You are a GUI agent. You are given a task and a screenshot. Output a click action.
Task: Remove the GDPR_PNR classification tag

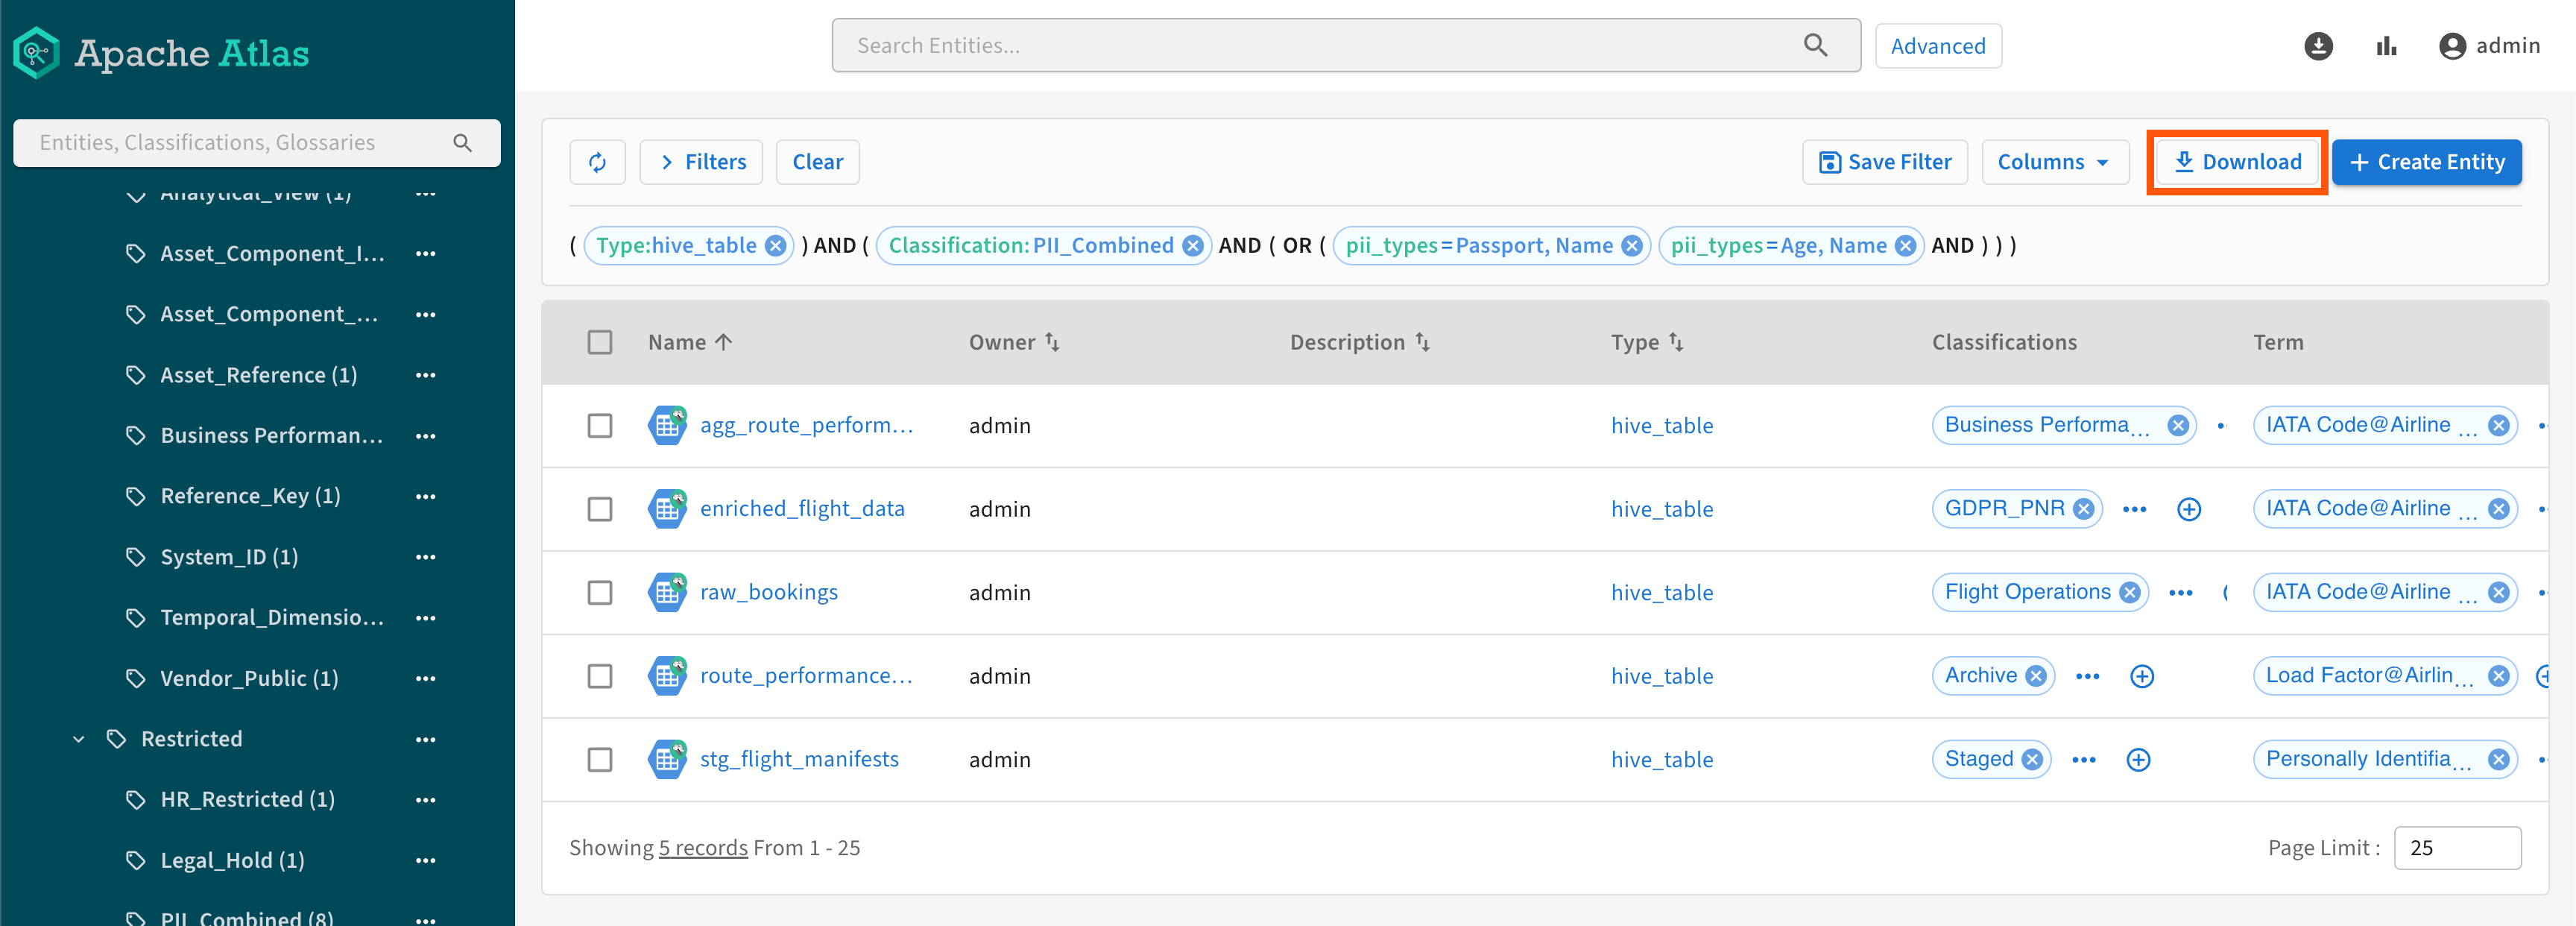coord(2083,509)
